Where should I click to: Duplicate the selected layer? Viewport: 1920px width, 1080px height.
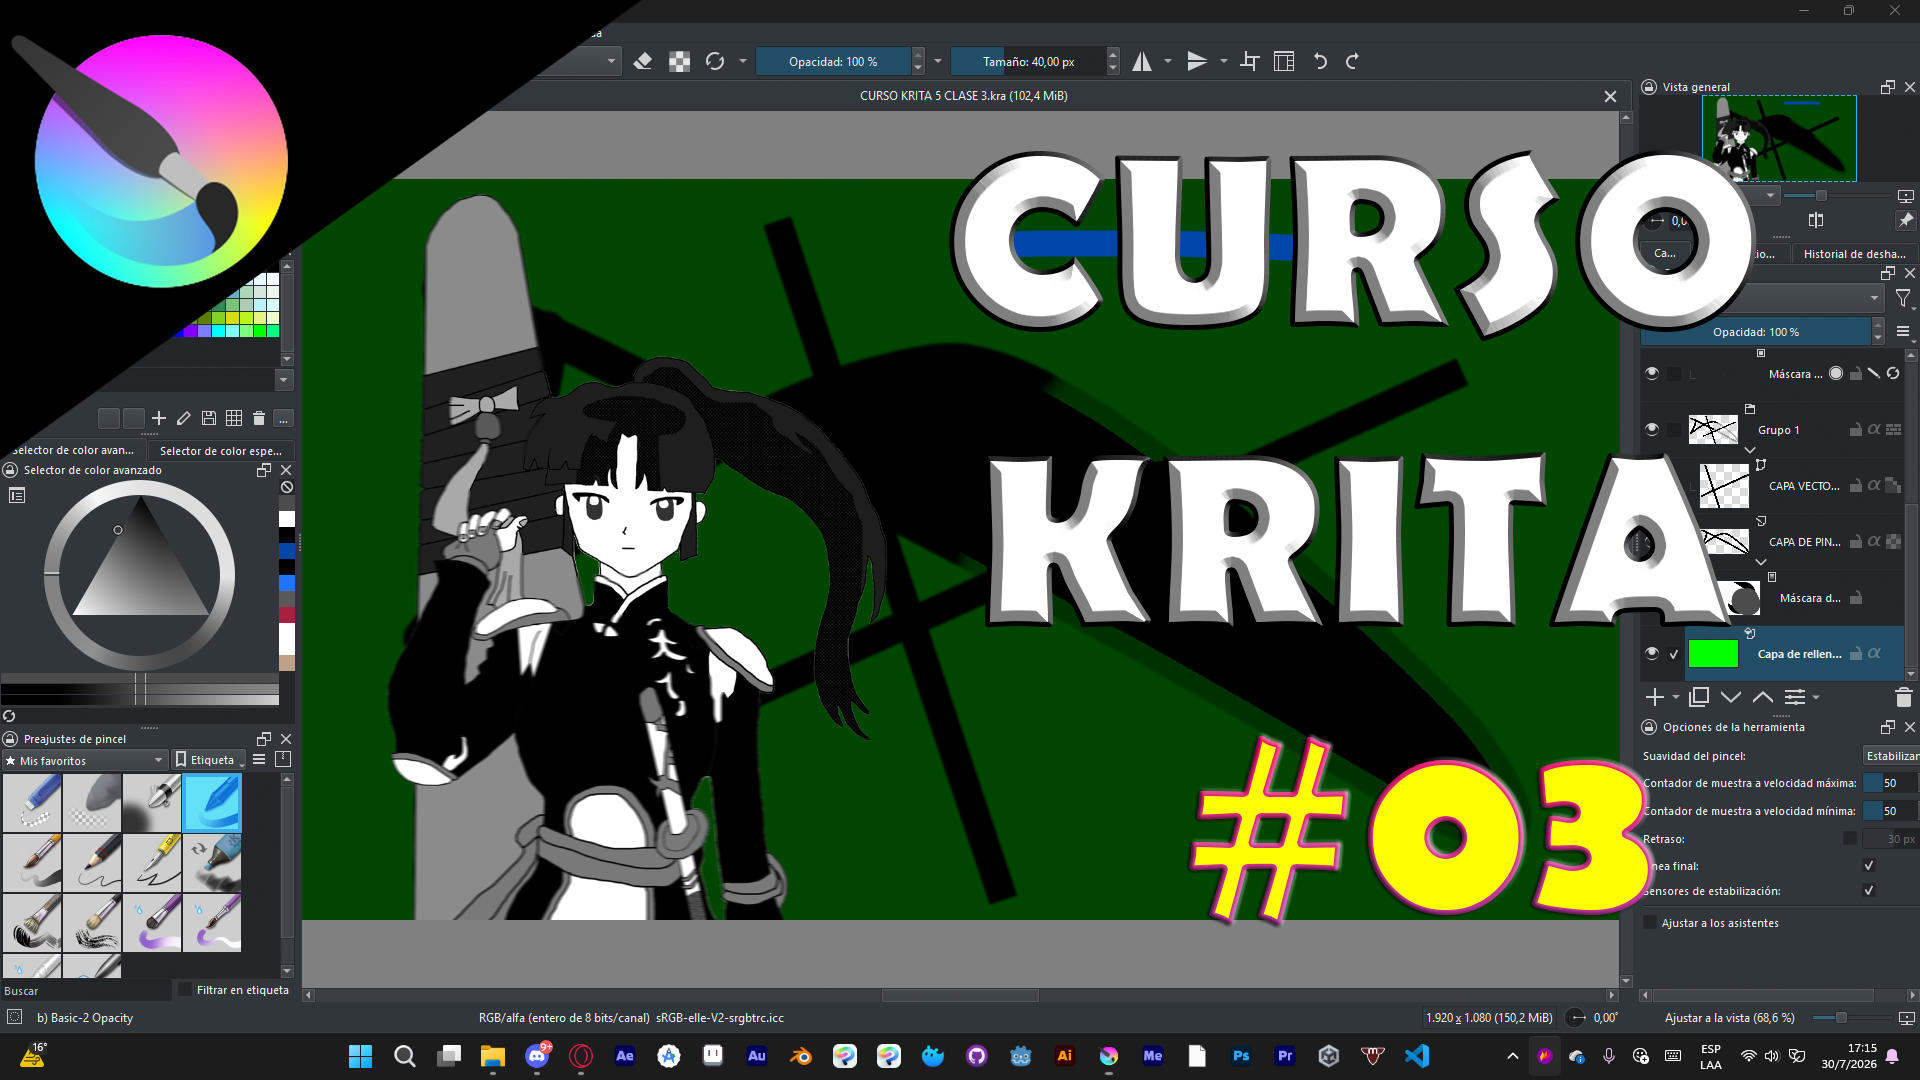tap(1699, 697)
